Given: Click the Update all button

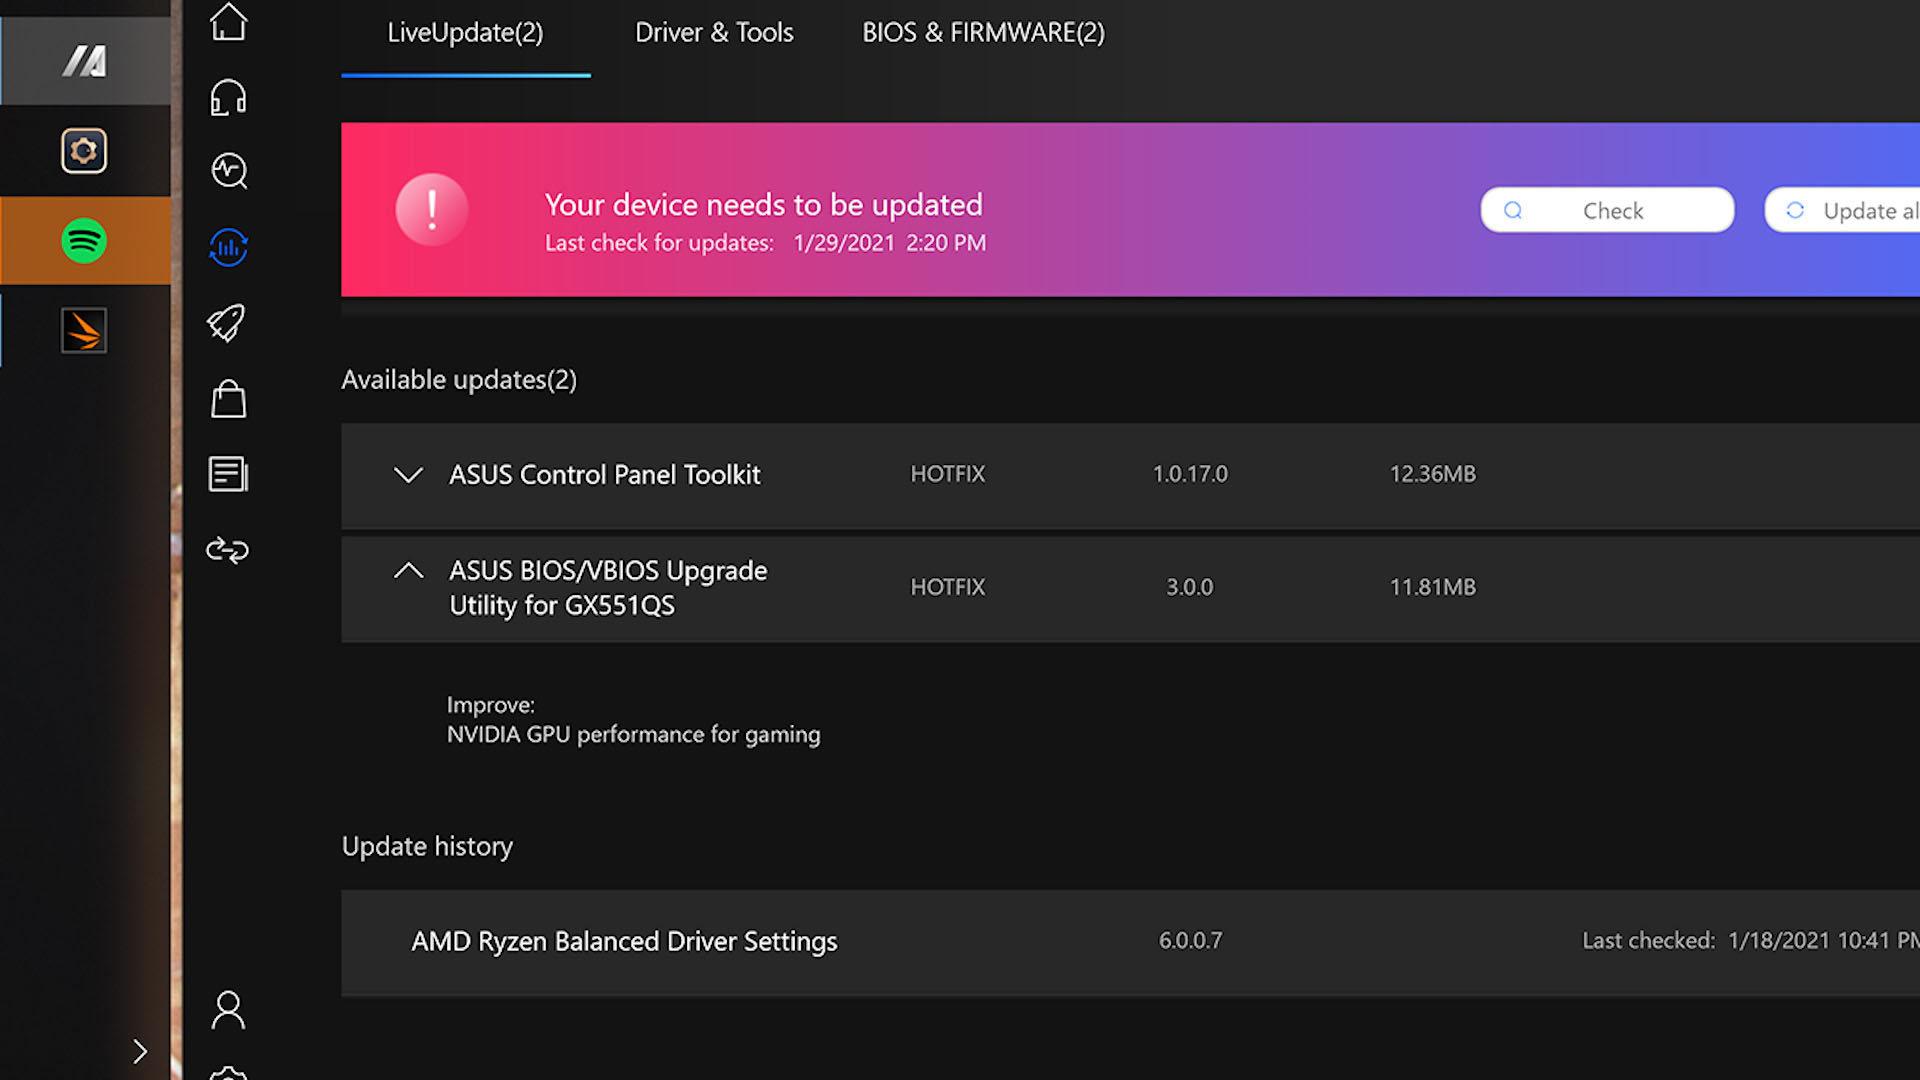Looking at the screenshot, I should pos(1842,210).
